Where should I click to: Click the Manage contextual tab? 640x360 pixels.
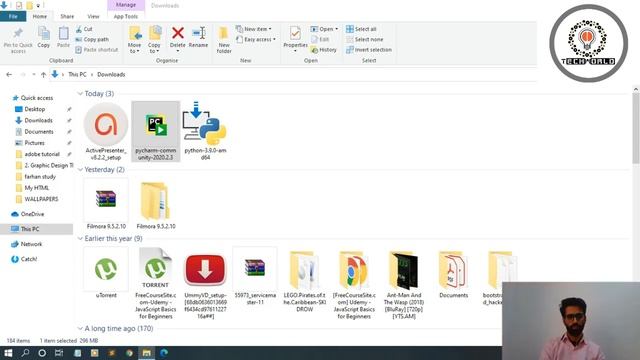126,5
